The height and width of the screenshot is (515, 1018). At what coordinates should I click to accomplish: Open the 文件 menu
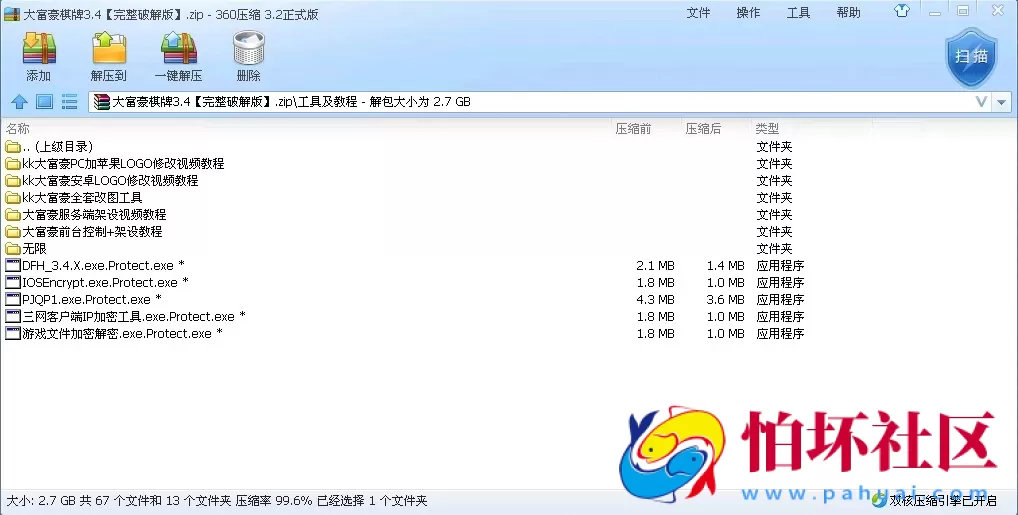pyautogui.click(x=699, y=12)
